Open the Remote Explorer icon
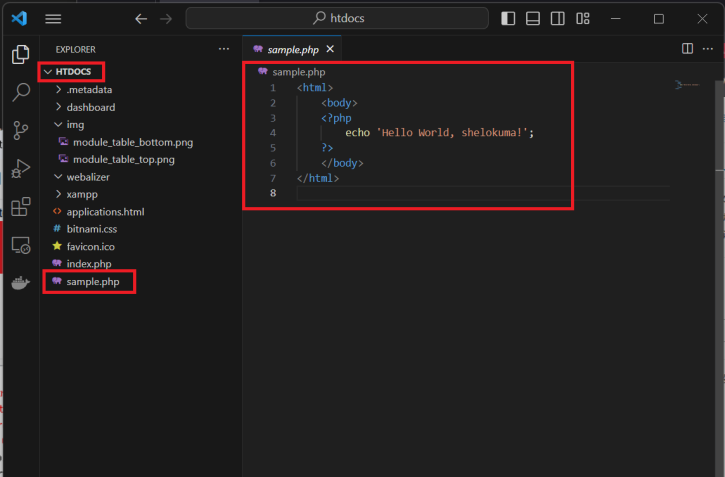 coord(20,245)
